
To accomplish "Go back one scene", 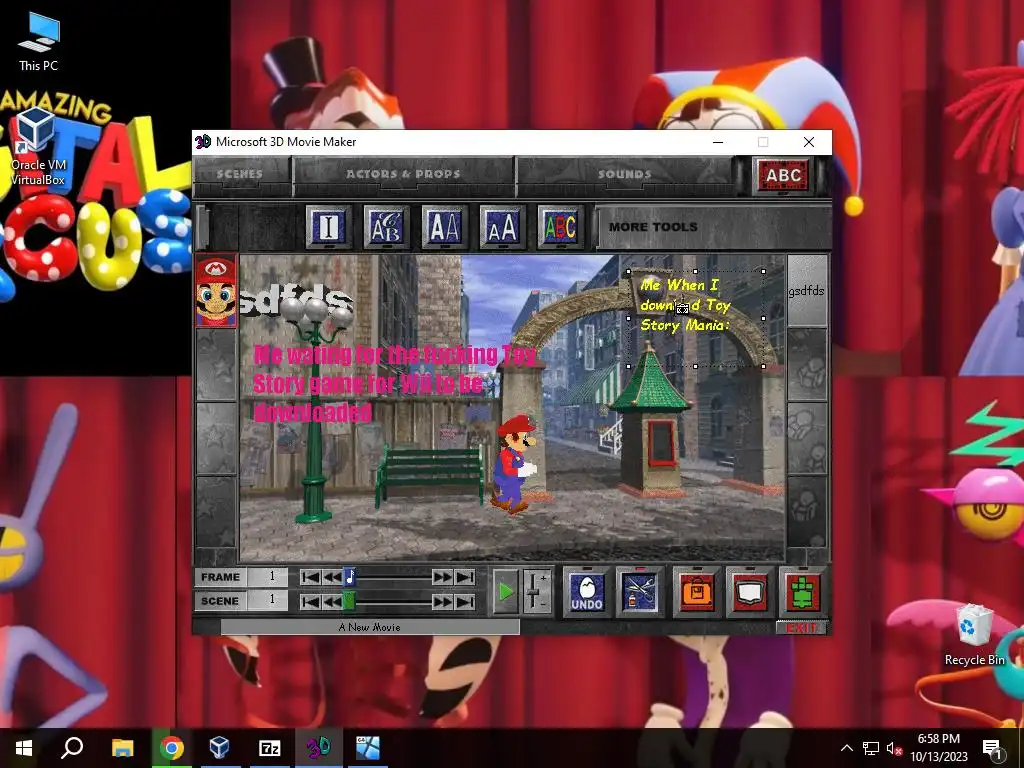I will 332,601.
